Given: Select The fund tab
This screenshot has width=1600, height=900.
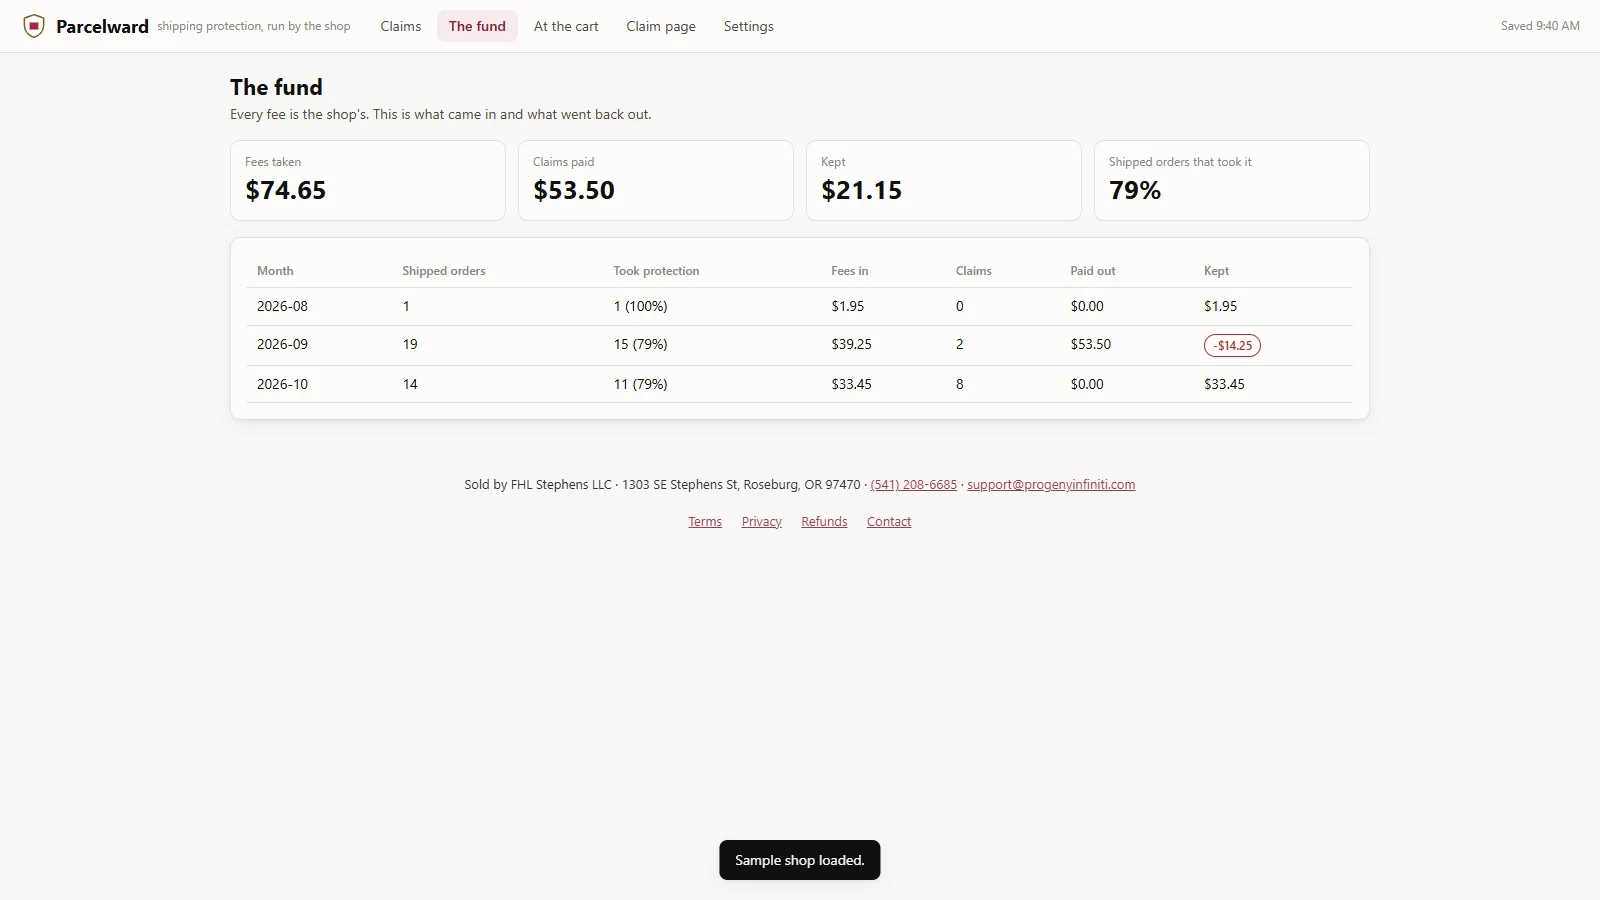Looking at the screenshot, I should 477,26.
